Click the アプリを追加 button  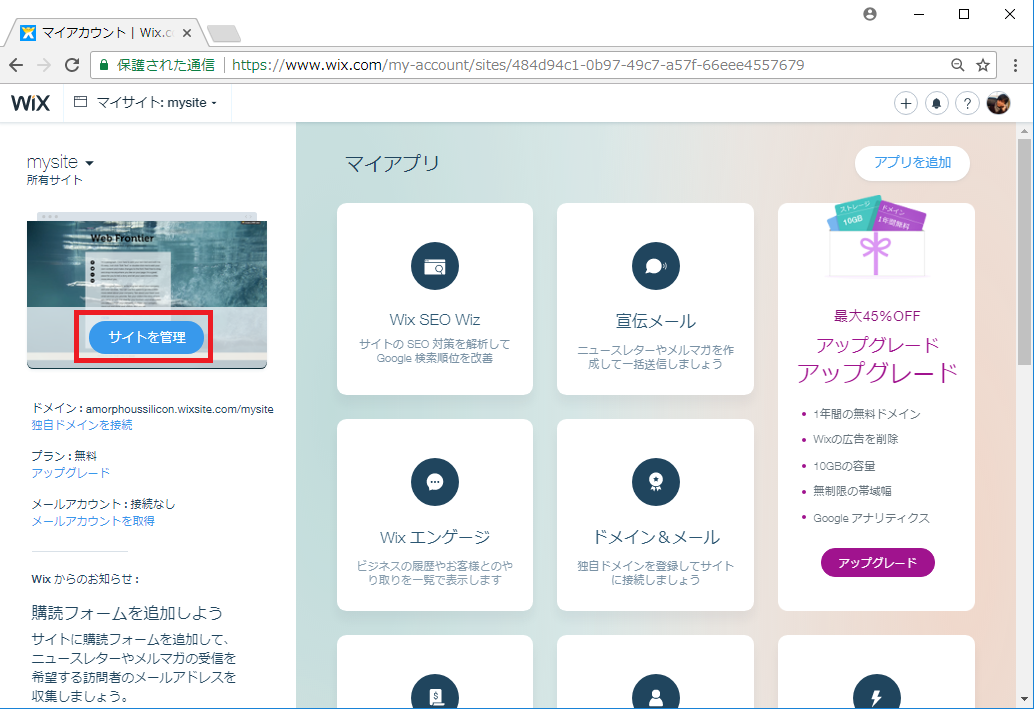click(x=912, y=162)
